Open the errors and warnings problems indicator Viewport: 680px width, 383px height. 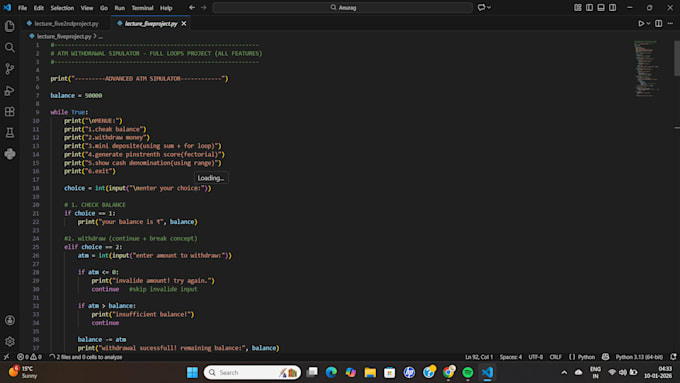click(x=29, y=357)
